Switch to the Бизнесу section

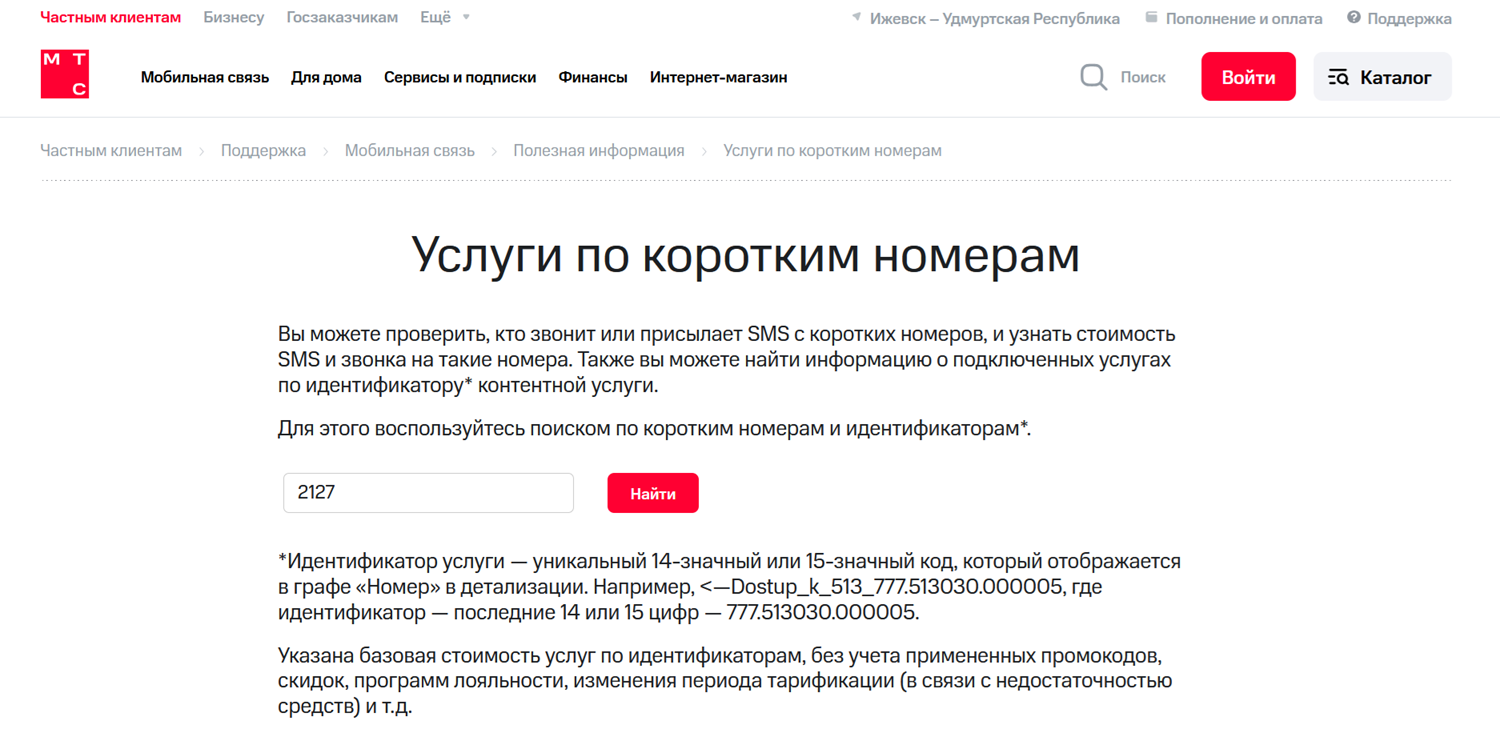234,18
